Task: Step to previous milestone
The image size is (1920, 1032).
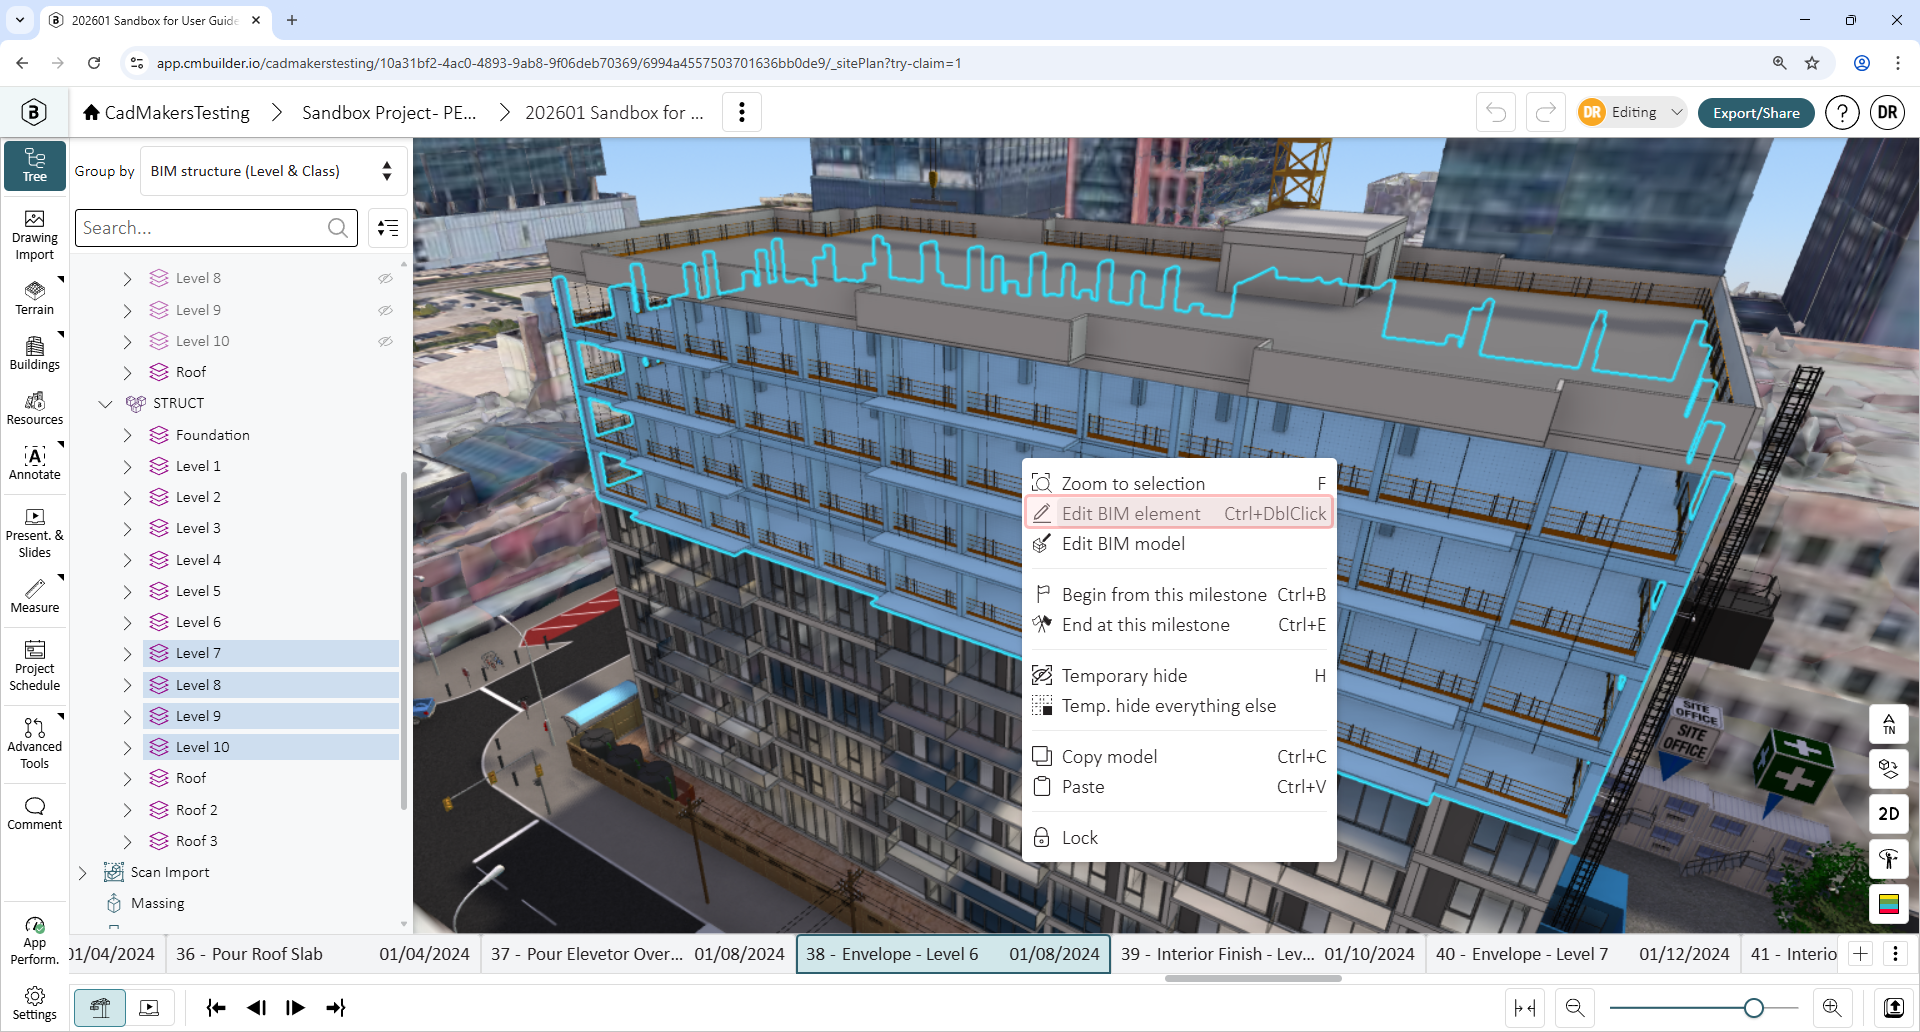Action: click(256, 1008)
